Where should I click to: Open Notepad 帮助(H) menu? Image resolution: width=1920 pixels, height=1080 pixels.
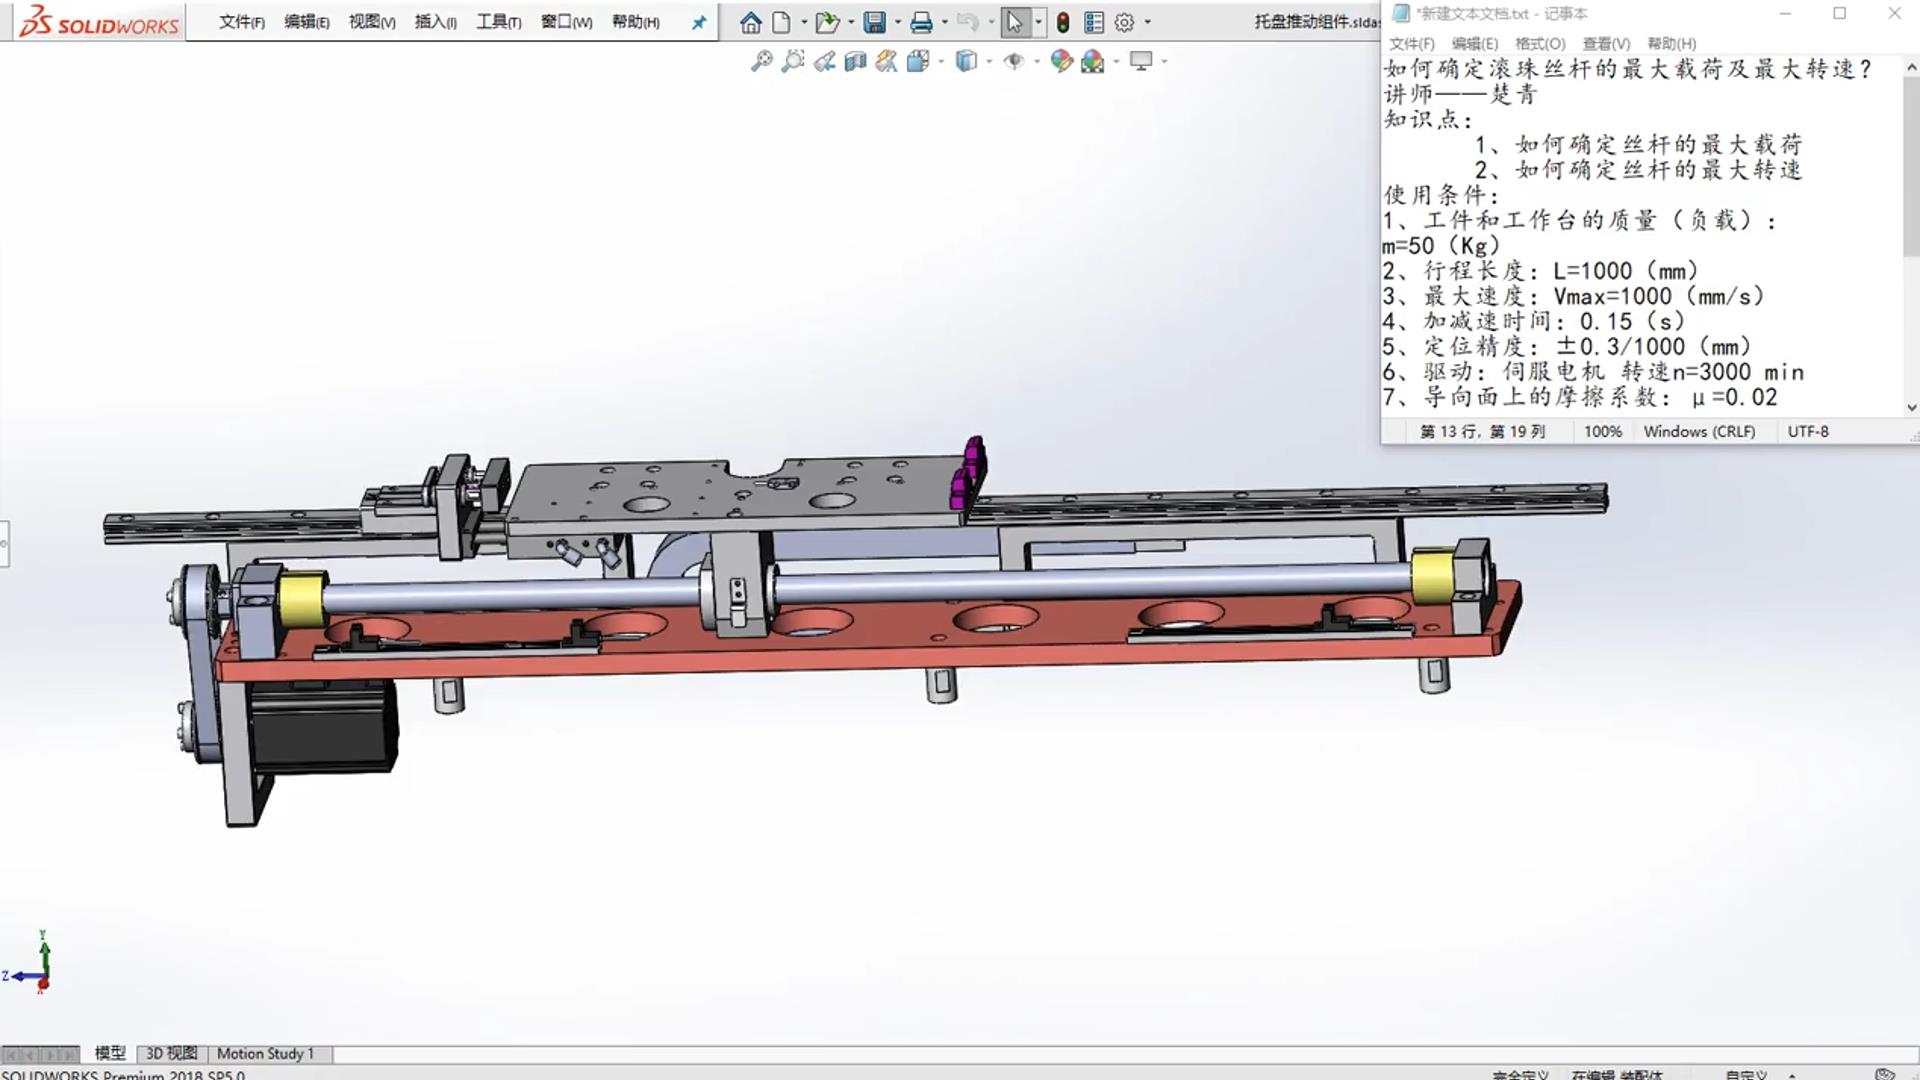pyautogui.click(x=1672, y=44)
